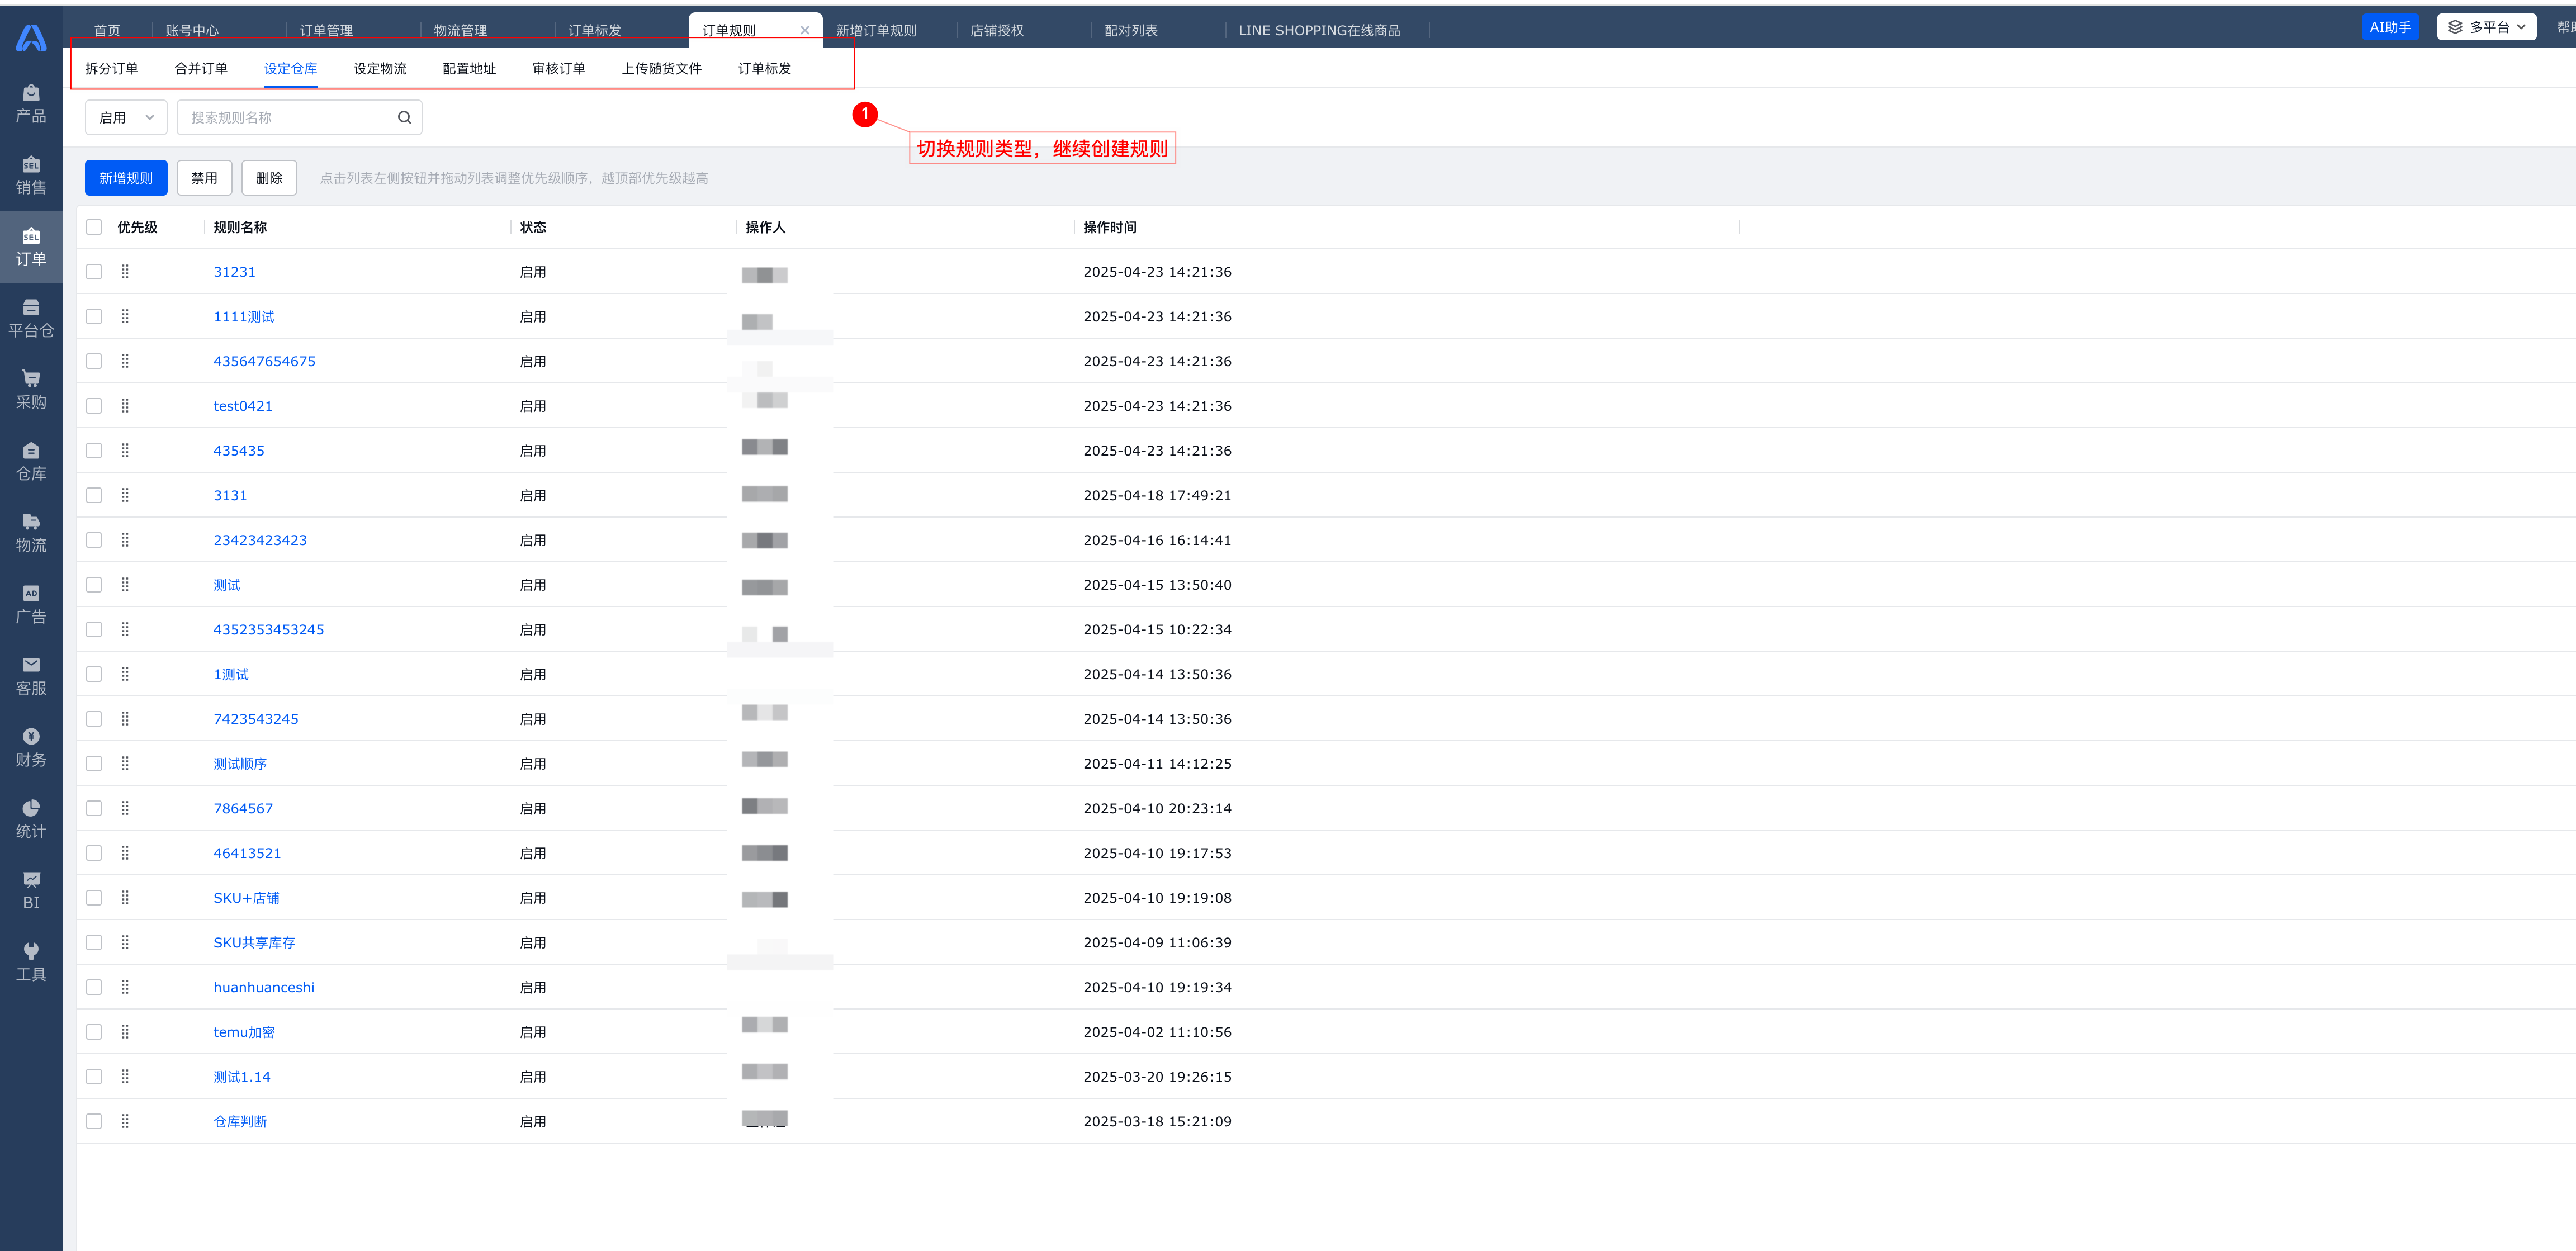
Task: Open the BI sidebar section
Action: point(31,891)
